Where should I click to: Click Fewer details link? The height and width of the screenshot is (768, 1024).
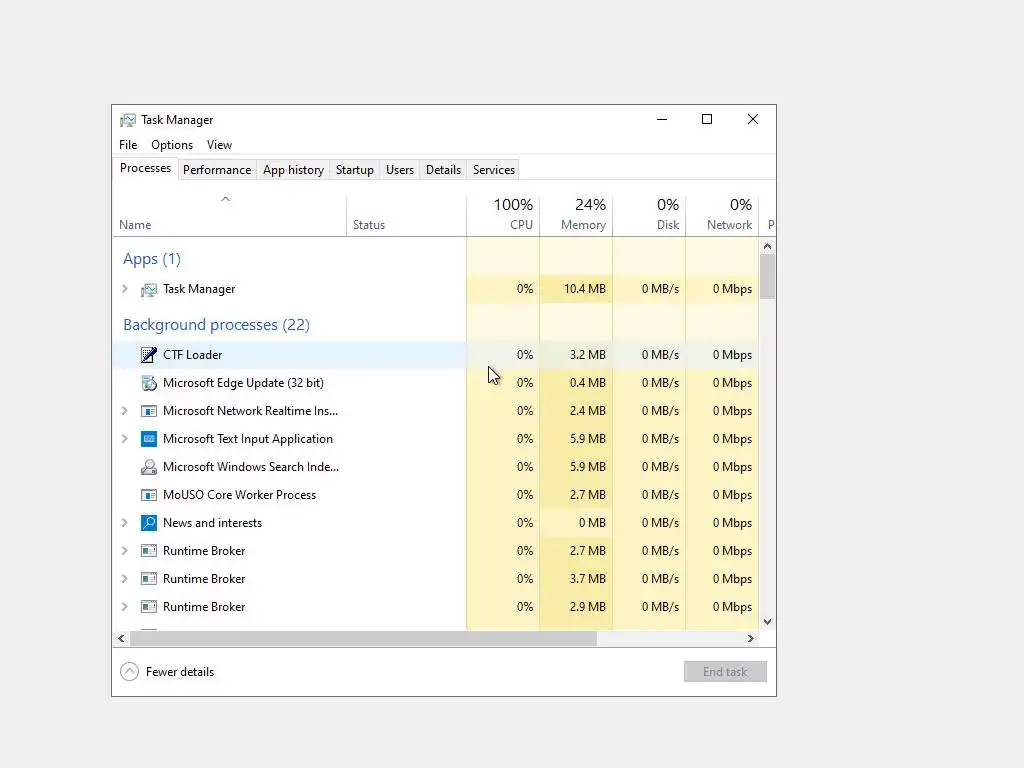pos(180,672)
